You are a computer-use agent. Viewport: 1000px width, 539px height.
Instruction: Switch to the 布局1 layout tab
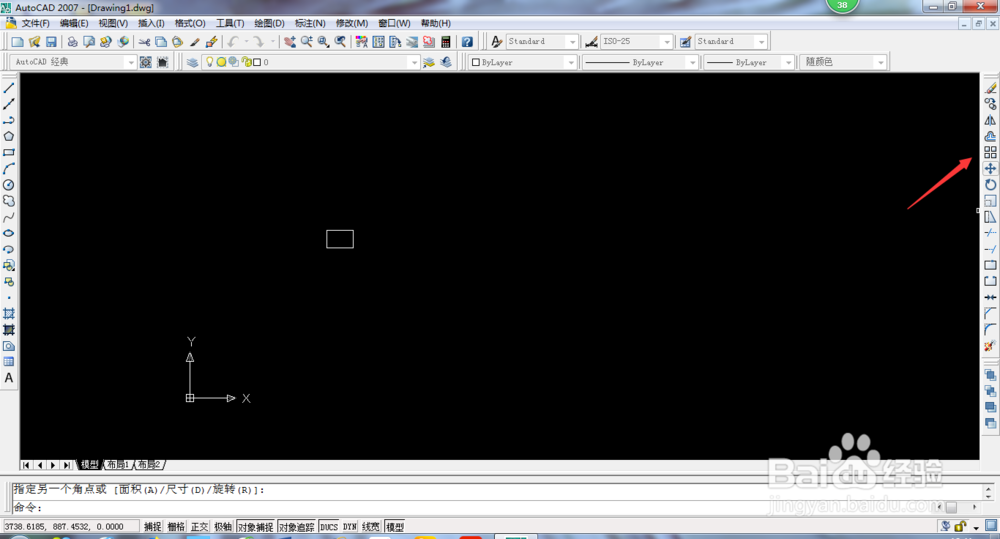coord(118,464)
